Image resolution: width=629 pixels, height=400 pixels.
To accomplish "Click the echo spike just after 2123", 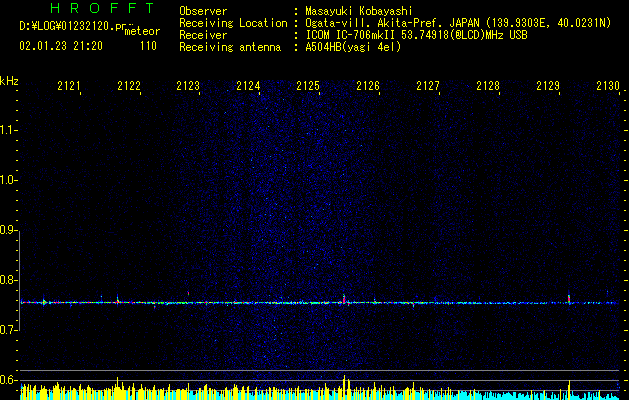I will tap(188, 293).
